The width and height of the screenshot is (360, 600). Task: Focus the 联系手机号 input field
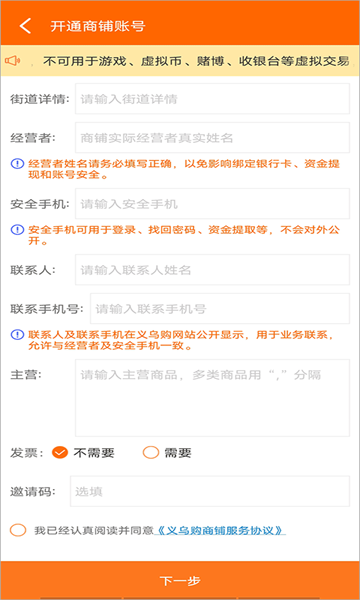tap(220, 309)
